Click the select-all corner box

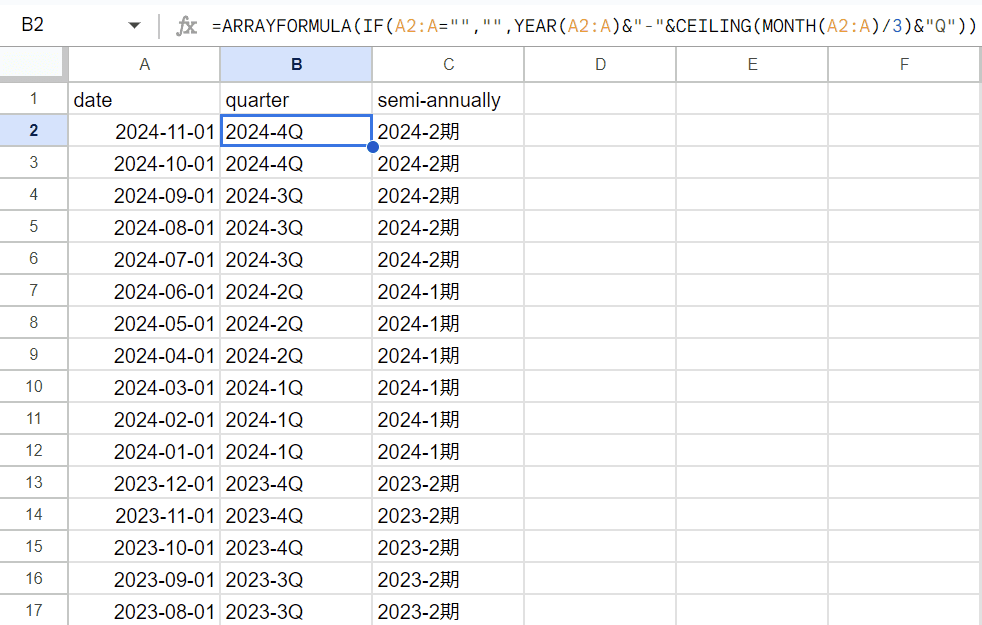pos(34,64)
